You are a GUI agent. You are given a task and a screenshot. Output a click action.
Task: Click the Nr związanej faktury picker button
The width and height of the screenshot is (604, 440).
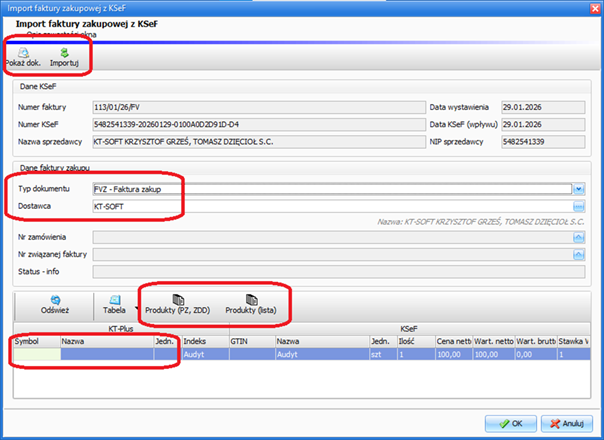(x=579, y=254)
